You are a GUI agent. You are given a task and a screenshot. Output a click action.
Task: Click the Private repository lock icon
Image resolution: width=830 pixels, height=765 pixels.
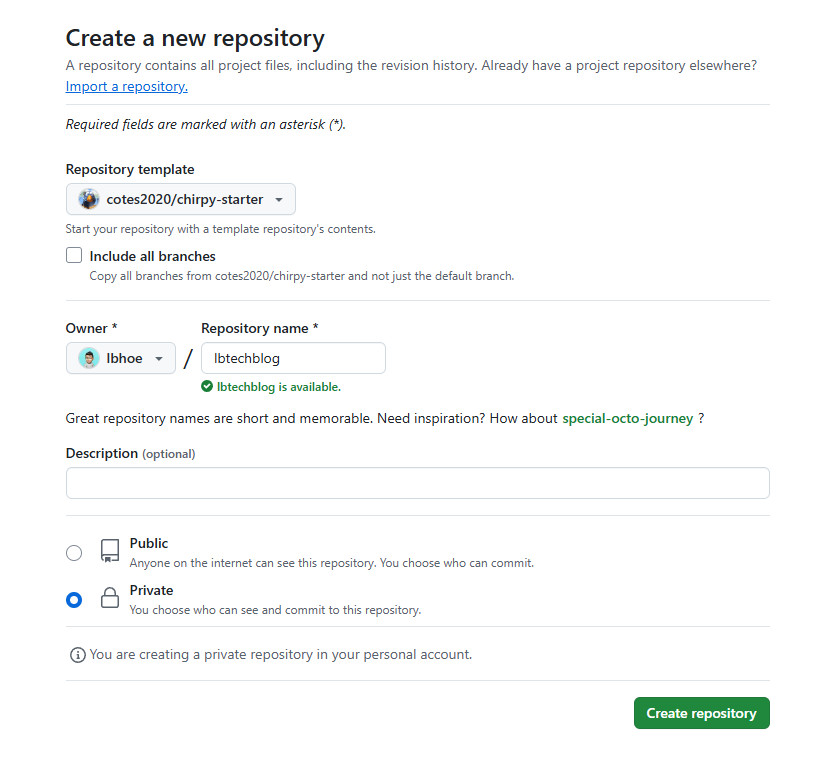tap(110, 599)
